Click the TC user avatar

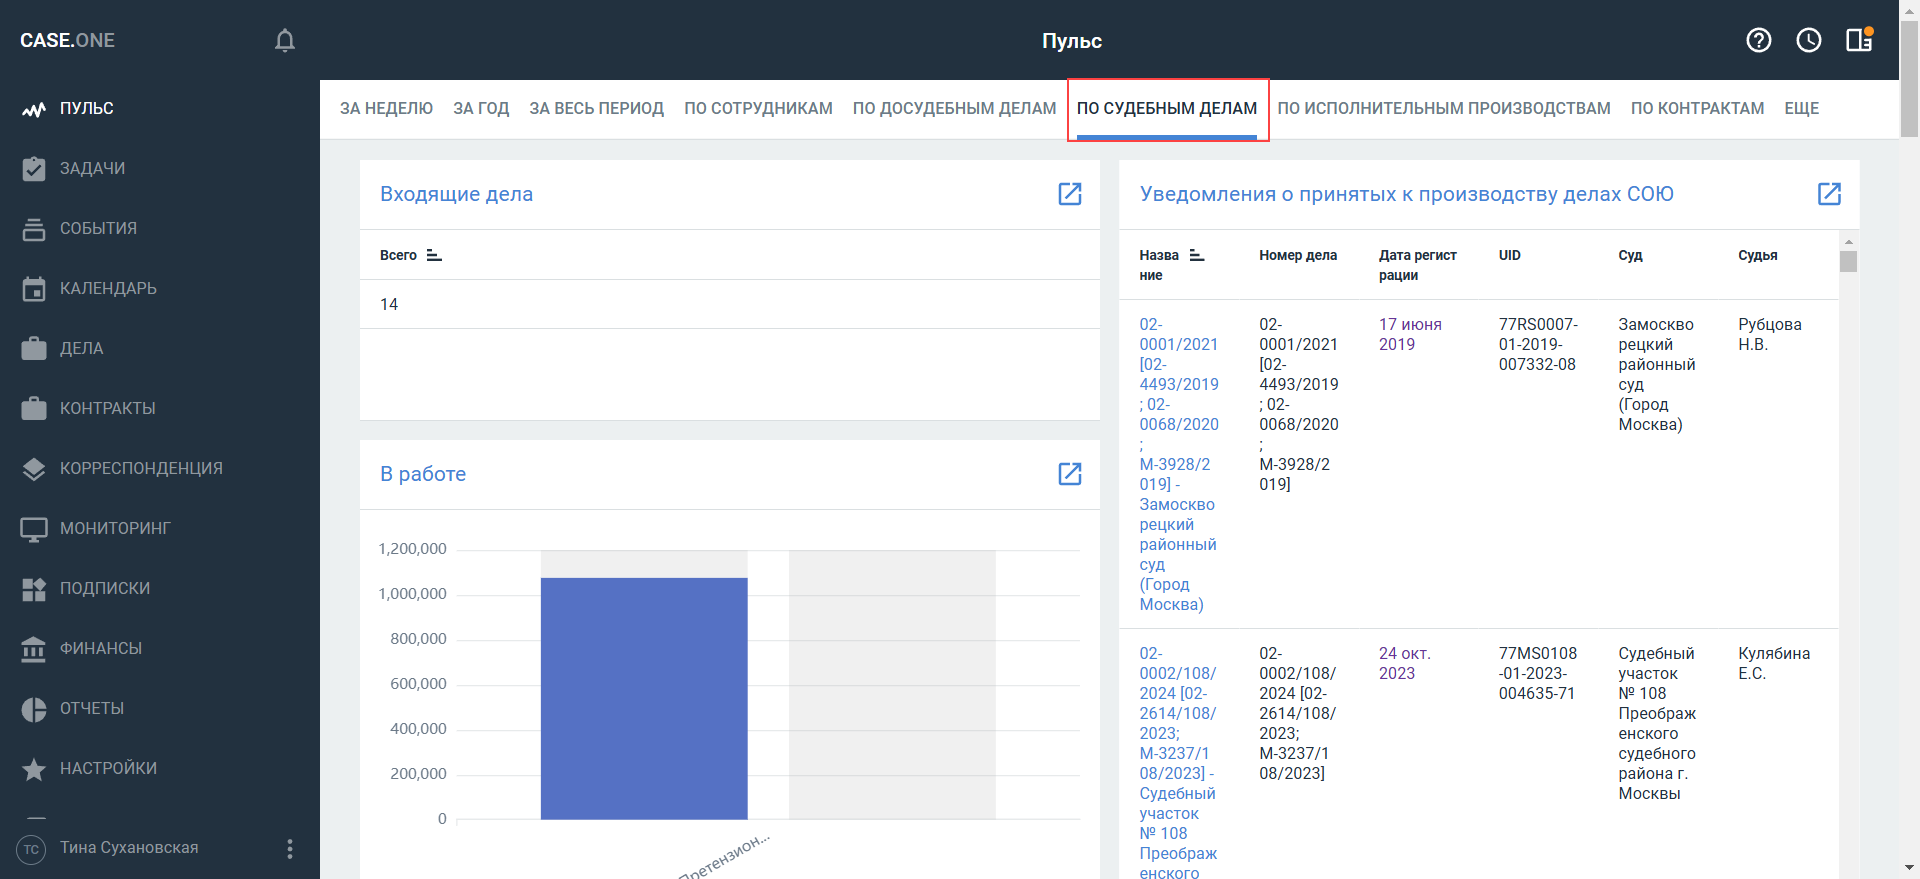point(32,849)
